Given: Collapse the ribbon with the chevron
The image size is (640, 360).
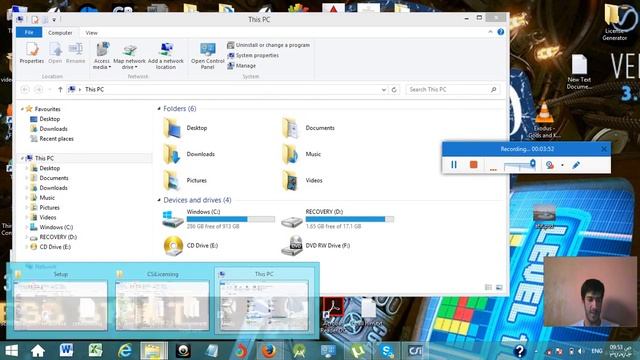Looking at the screenshot, I should click(x=490, y=32).
